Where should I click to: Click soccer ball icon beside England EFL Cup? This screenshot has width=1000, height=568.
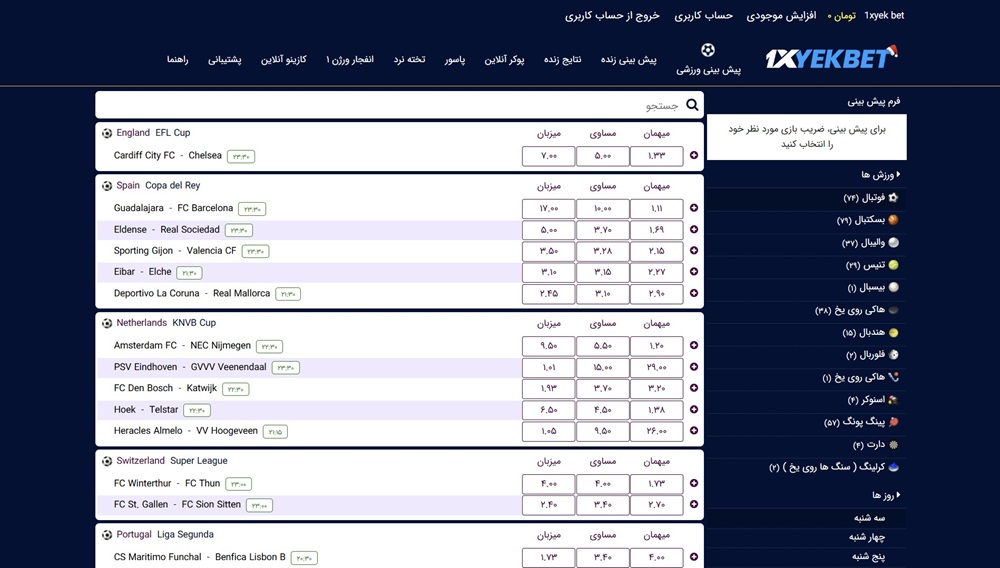(107, 133)
